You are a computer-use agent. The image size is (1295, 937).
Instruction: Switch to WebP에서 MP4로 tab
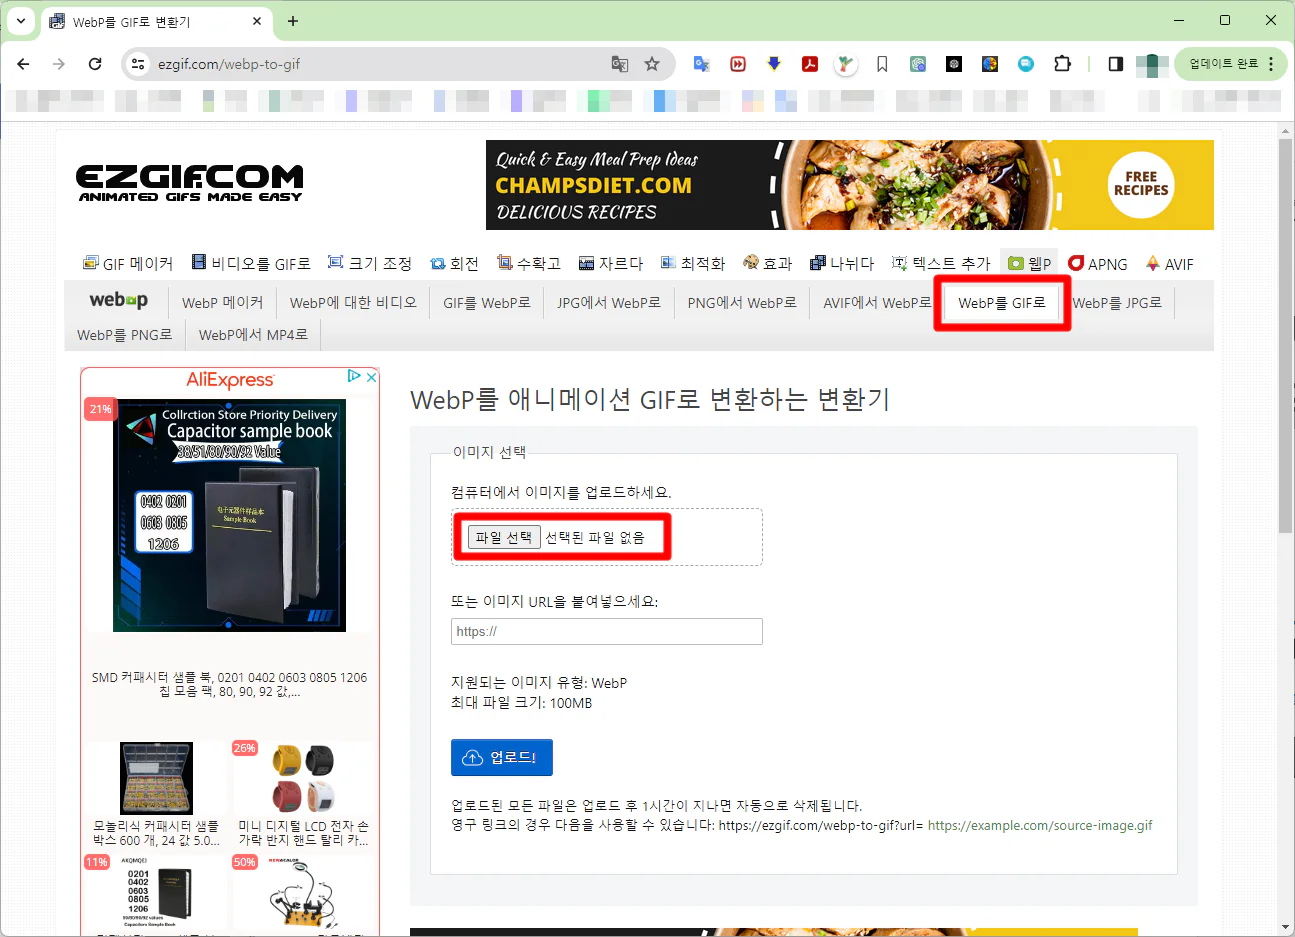253,334
